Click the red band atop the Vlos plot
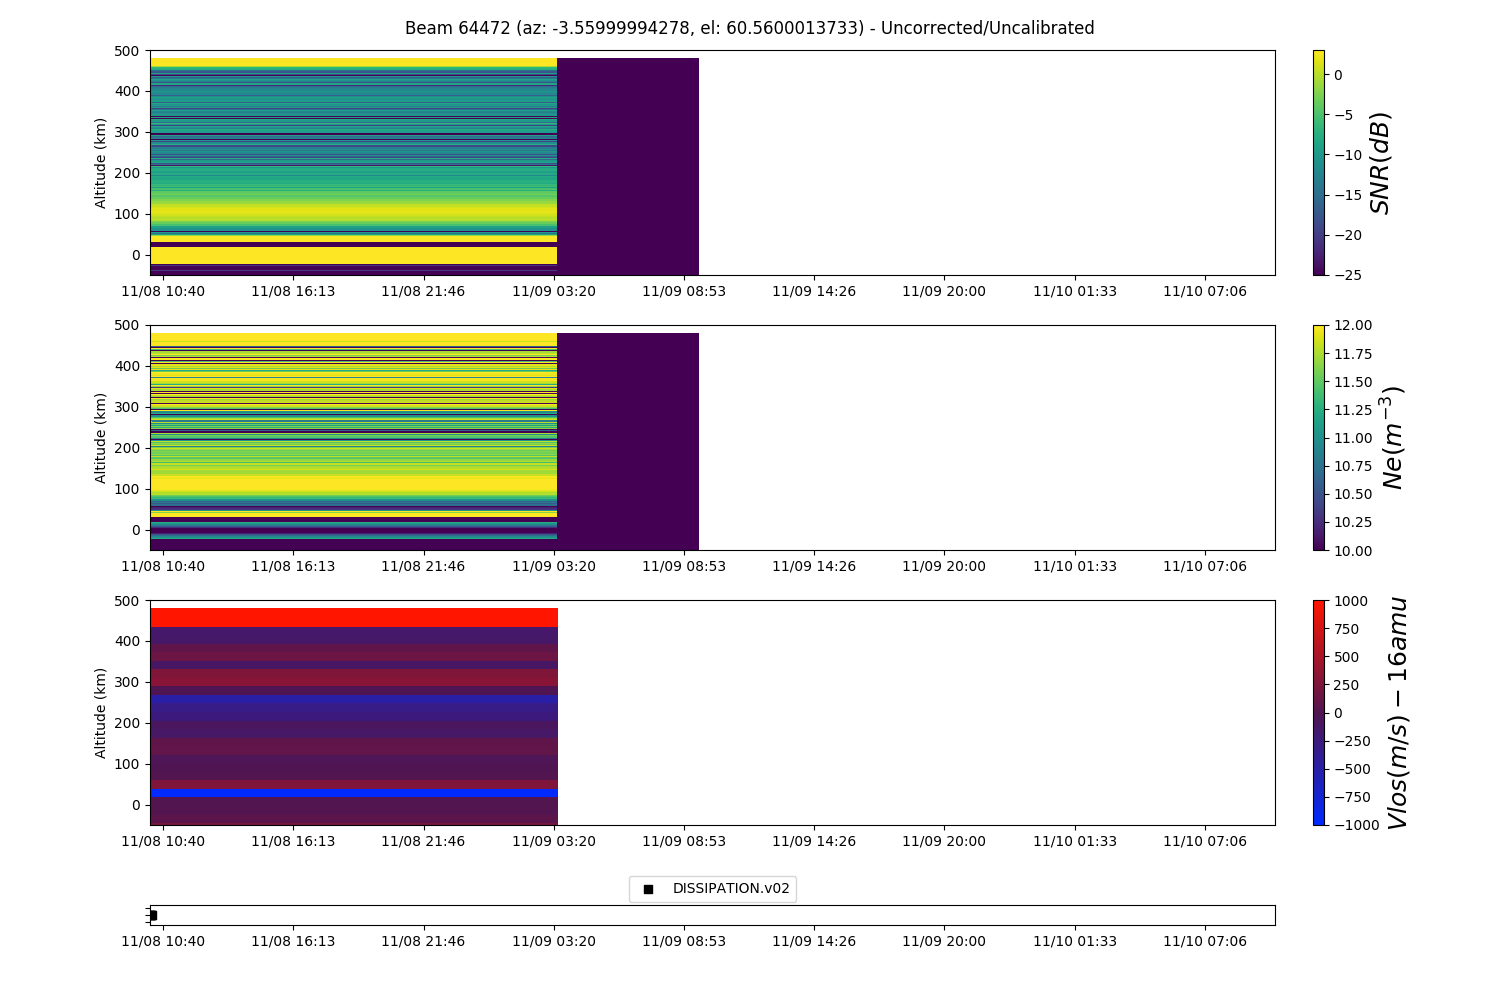 (353, 617)
